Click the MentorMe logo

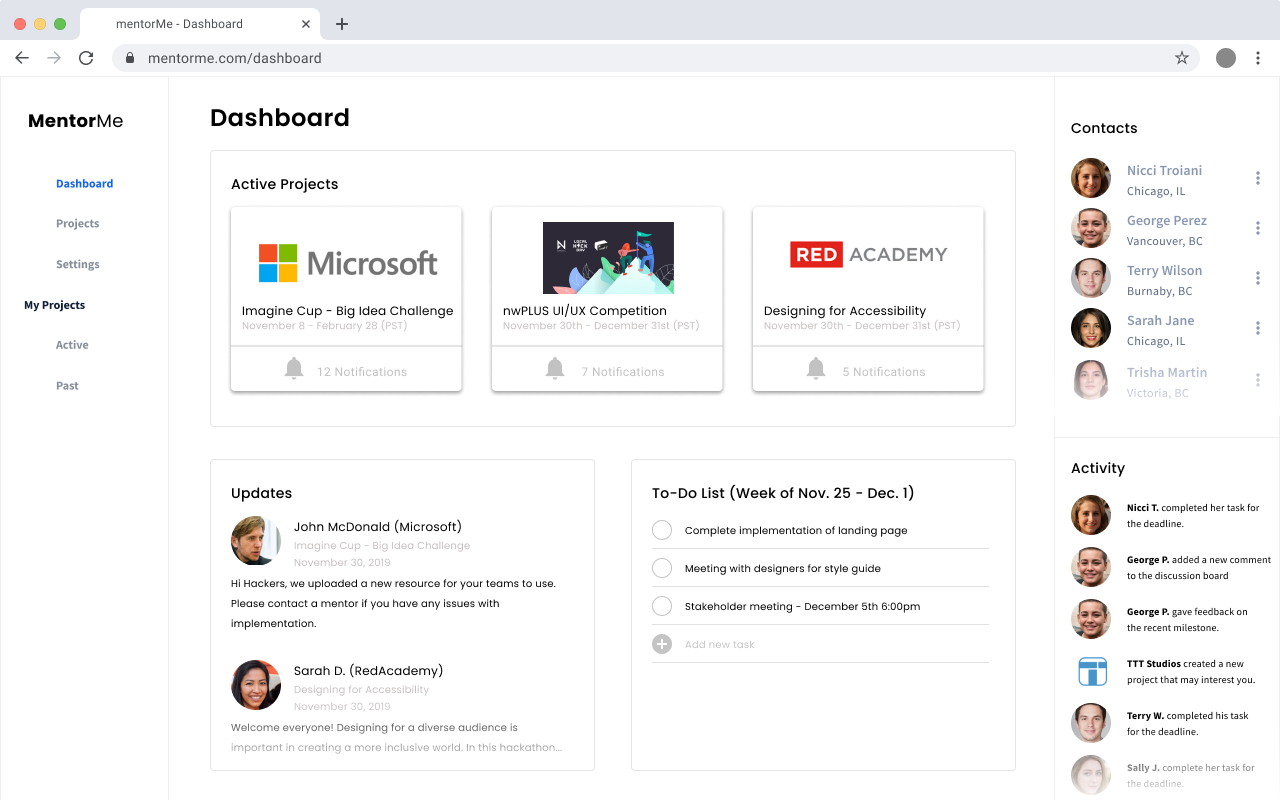pyautogui.click(x=76, y=121)
